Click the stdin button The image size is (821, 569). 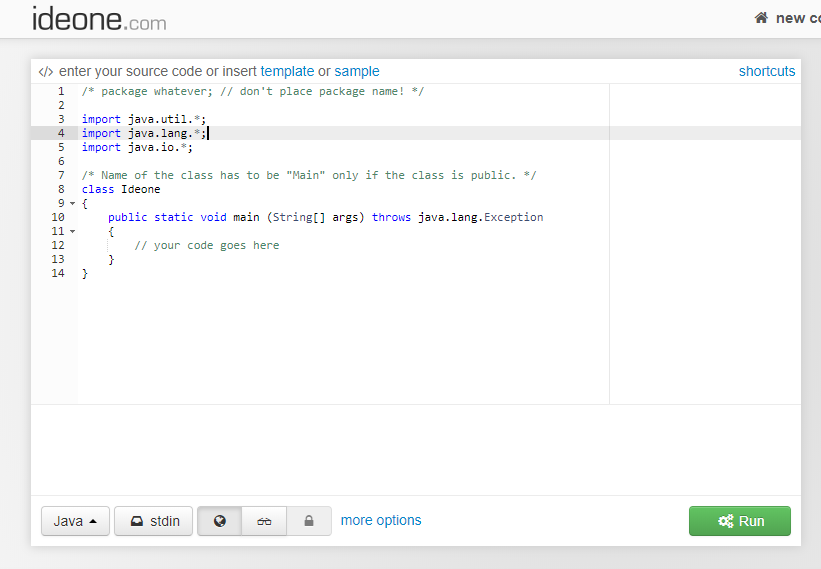pos(153,521)
